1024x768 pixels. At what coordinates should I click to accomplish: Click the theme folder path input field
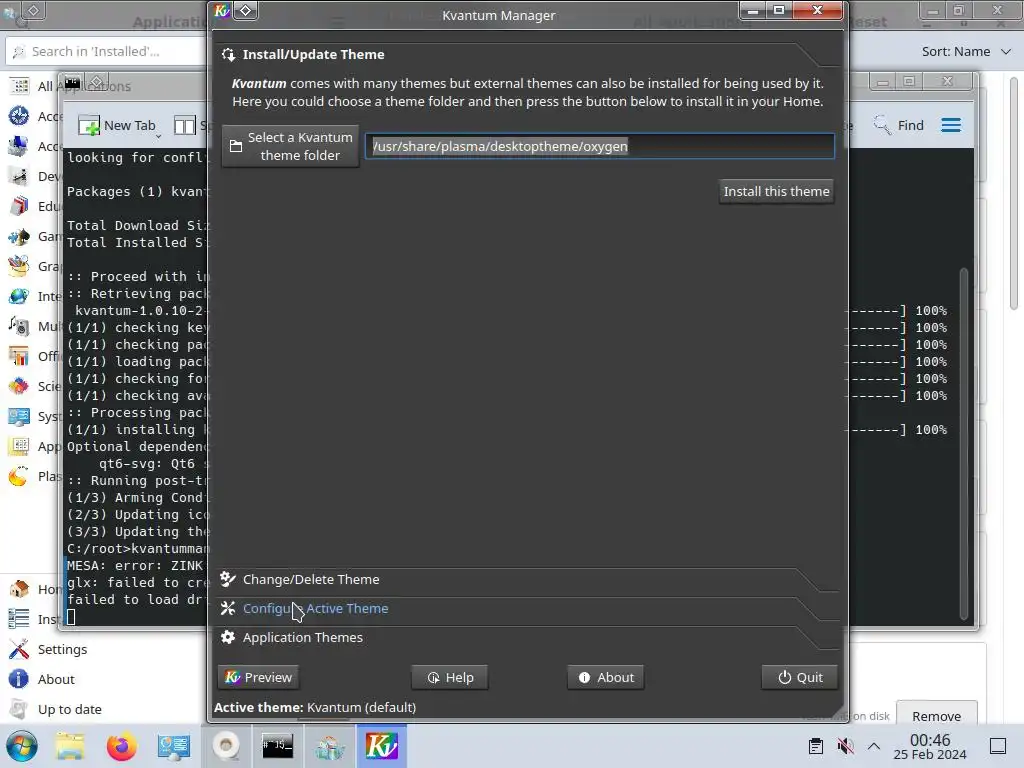600,146
